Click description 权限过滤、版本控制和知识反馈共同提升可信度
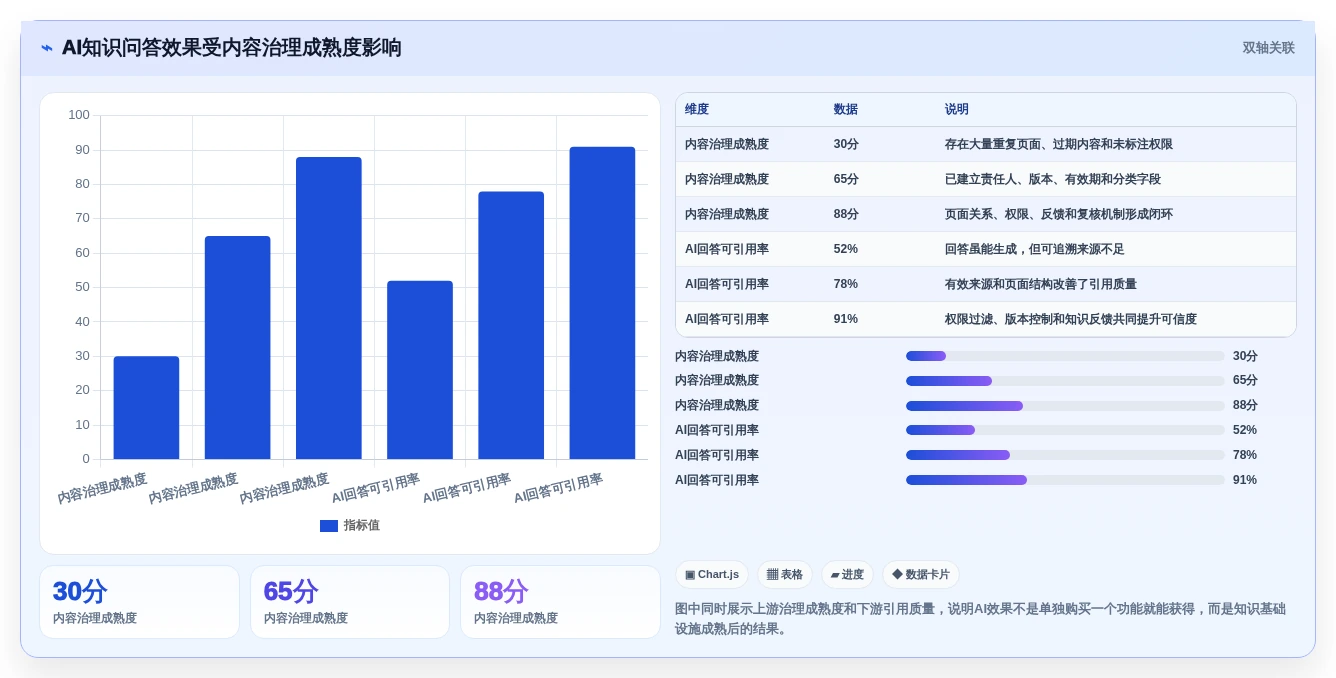1336x678 pixels. pyautogui.click(x=1071, y=320)
